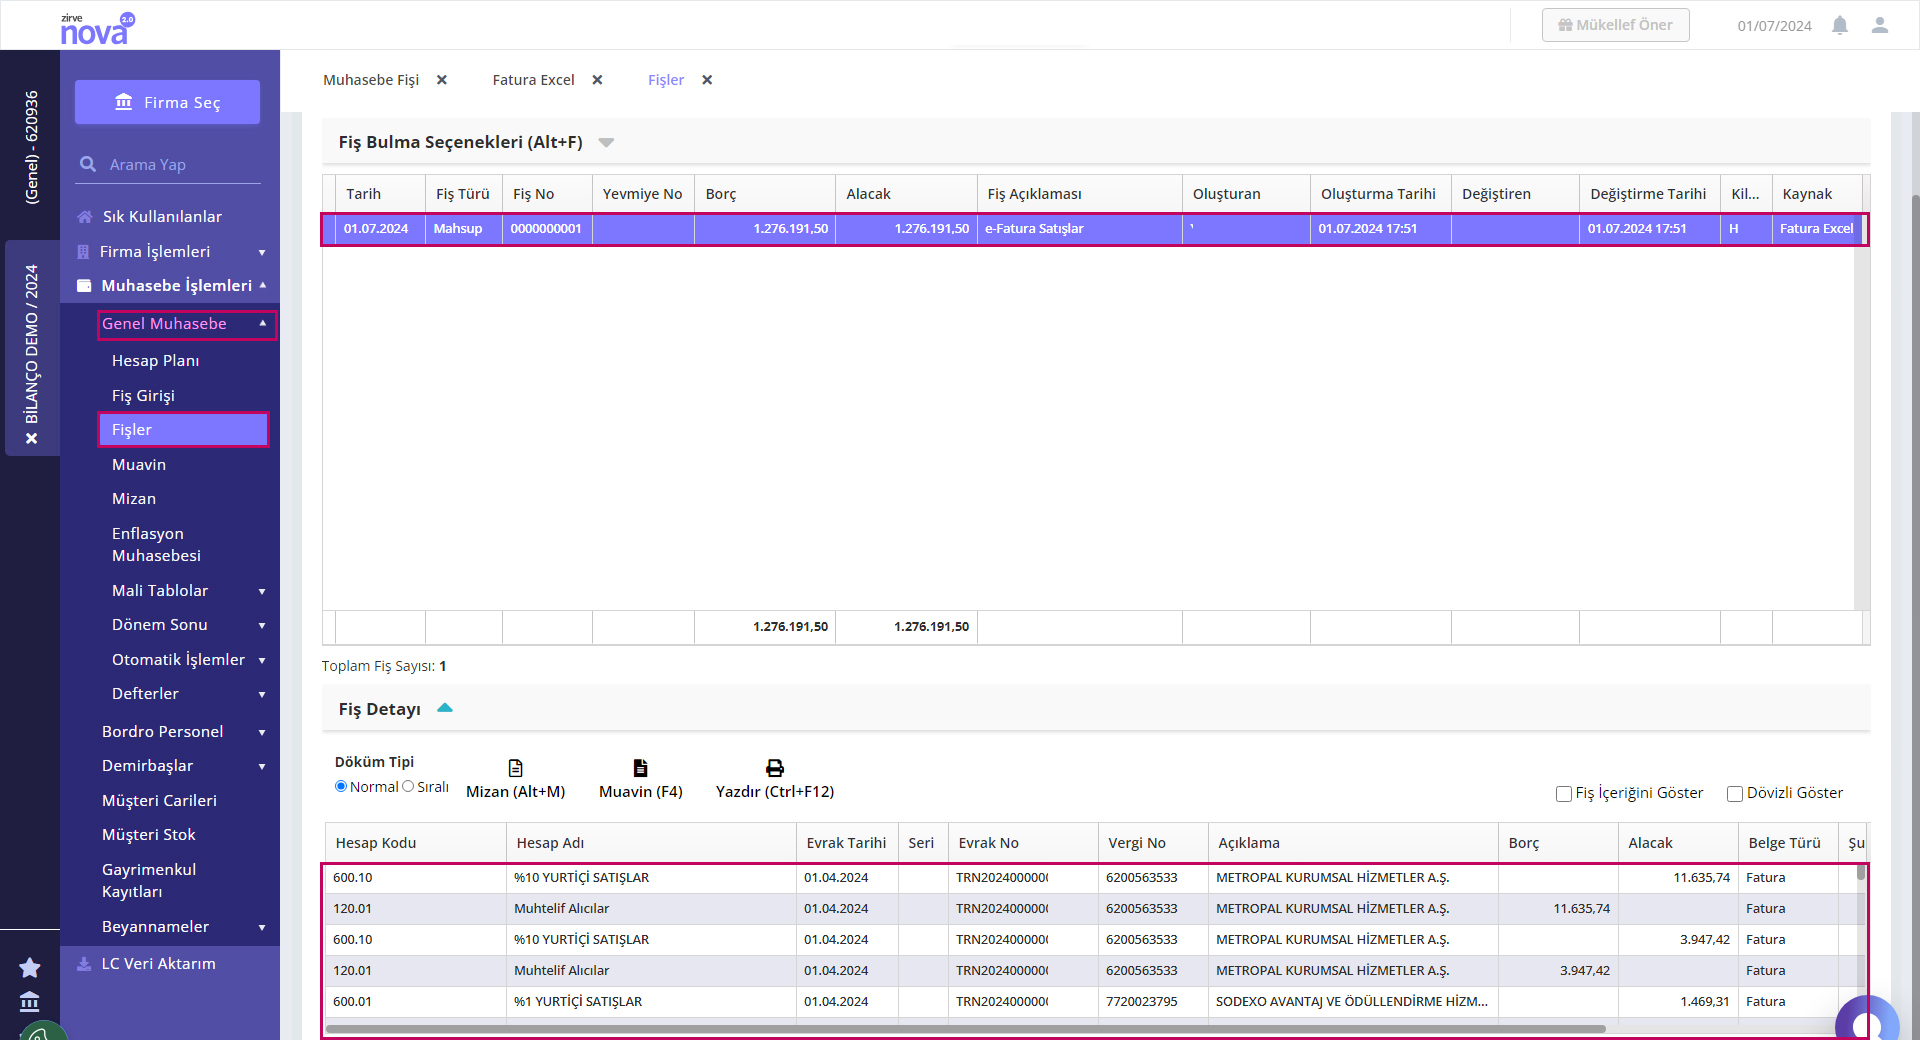
Task: Select the SODEXO AVANTAJ detail row
Action: click(1090, 1002)
